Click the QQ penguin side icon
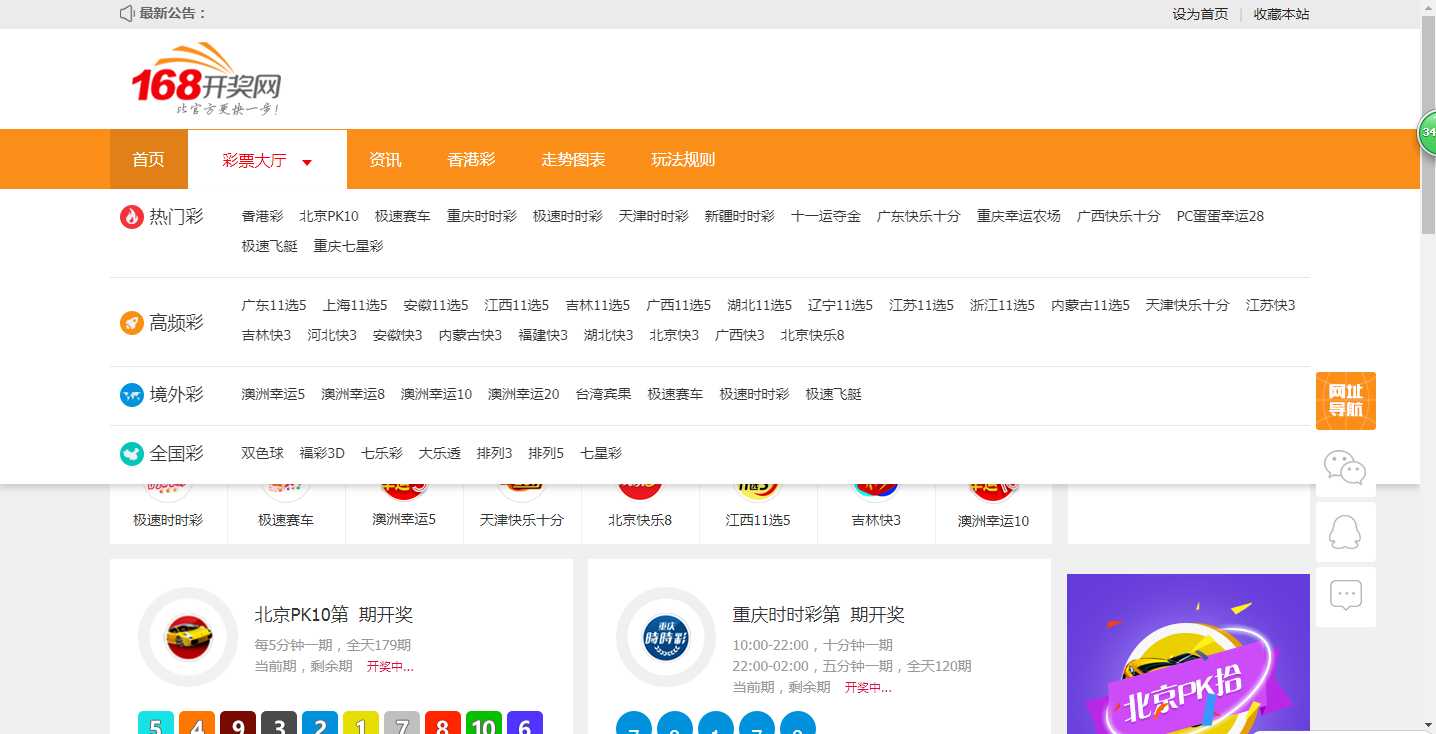 pos(1345,532)
